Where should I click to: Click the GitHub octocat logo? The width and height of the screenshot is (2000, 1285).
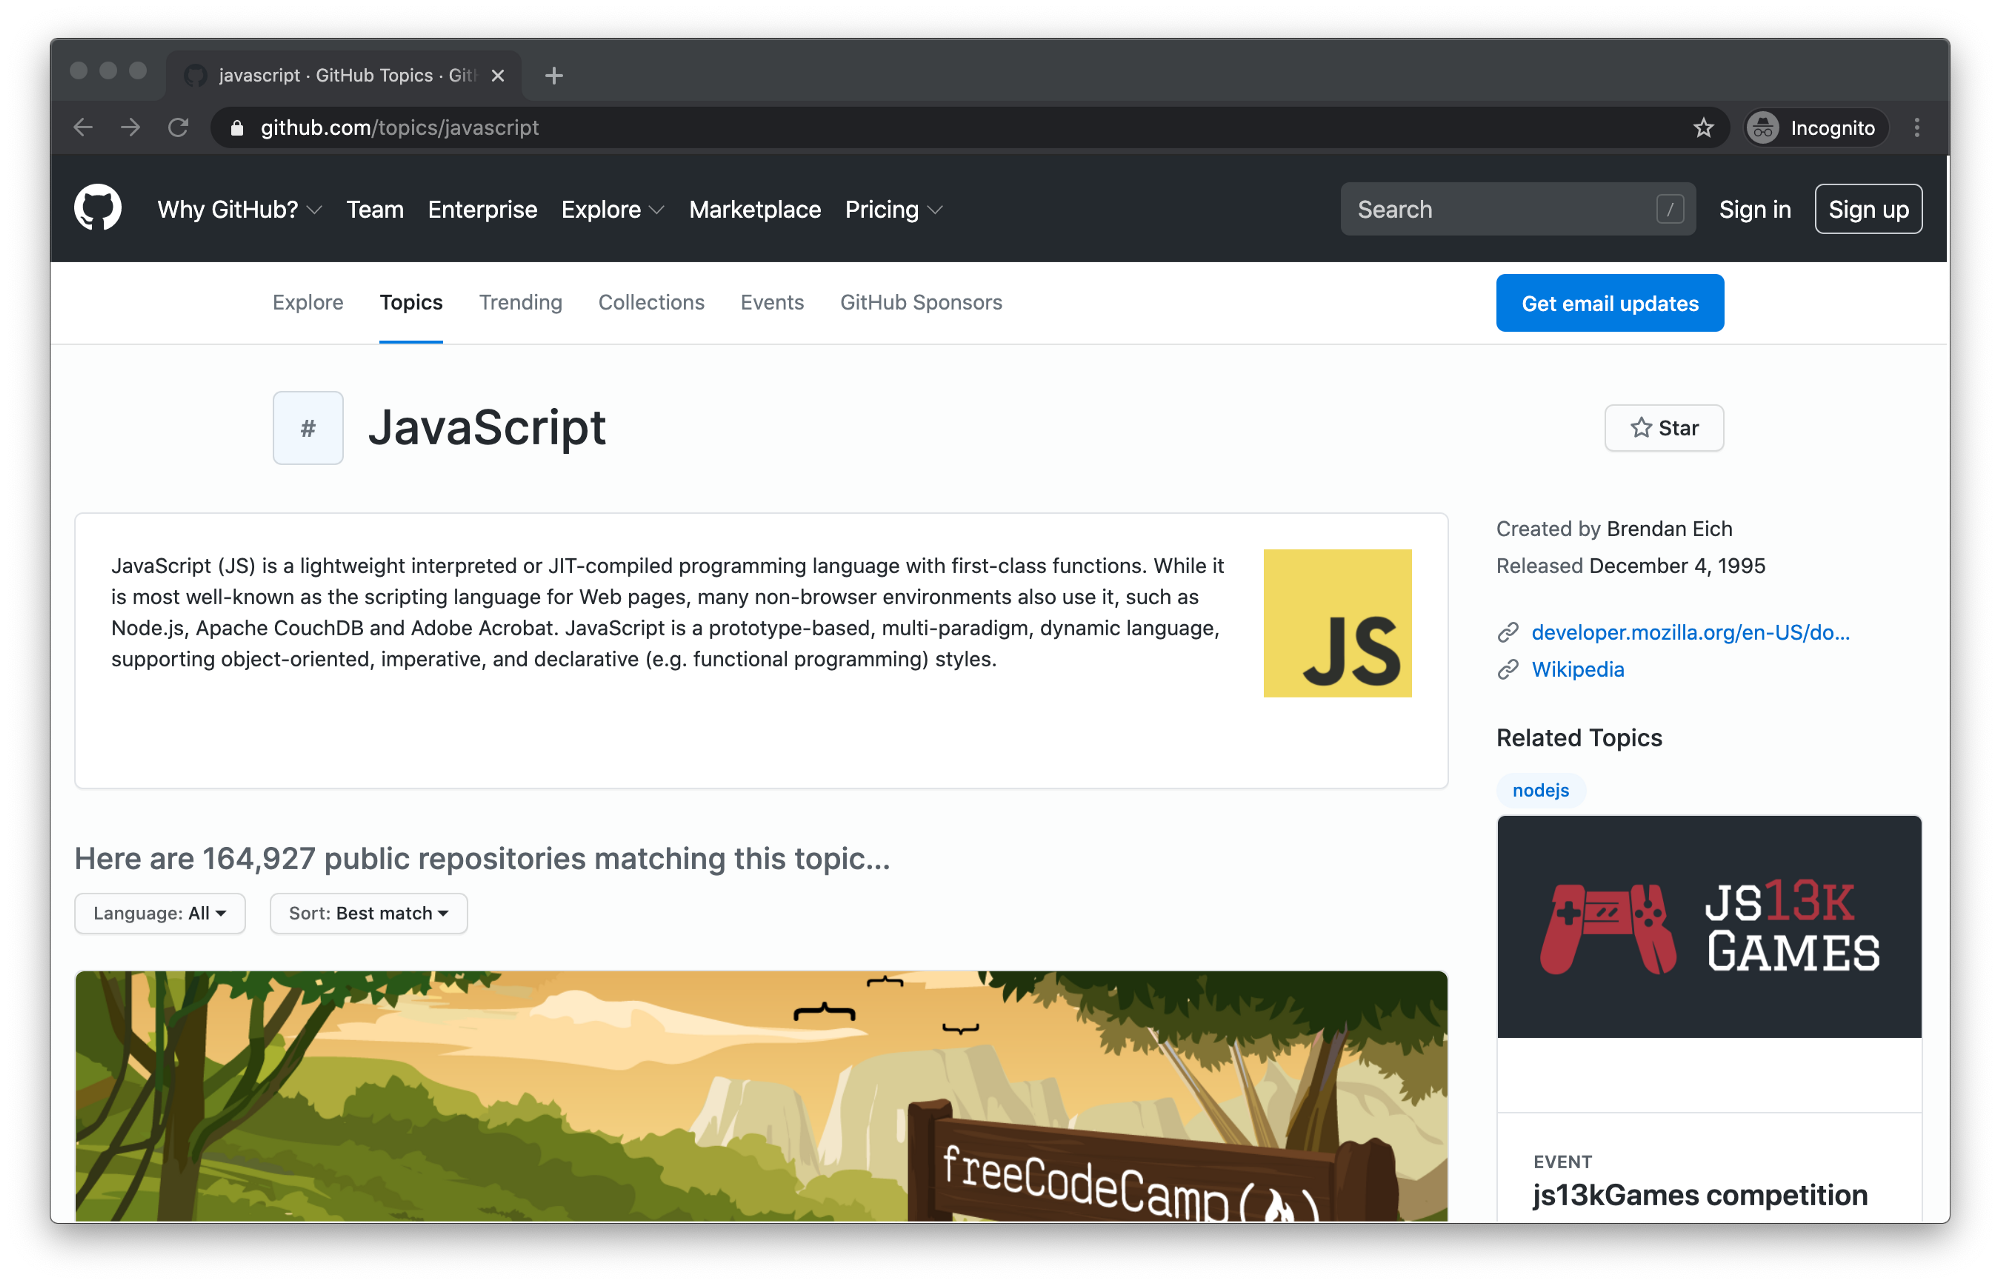click(98, 208)
